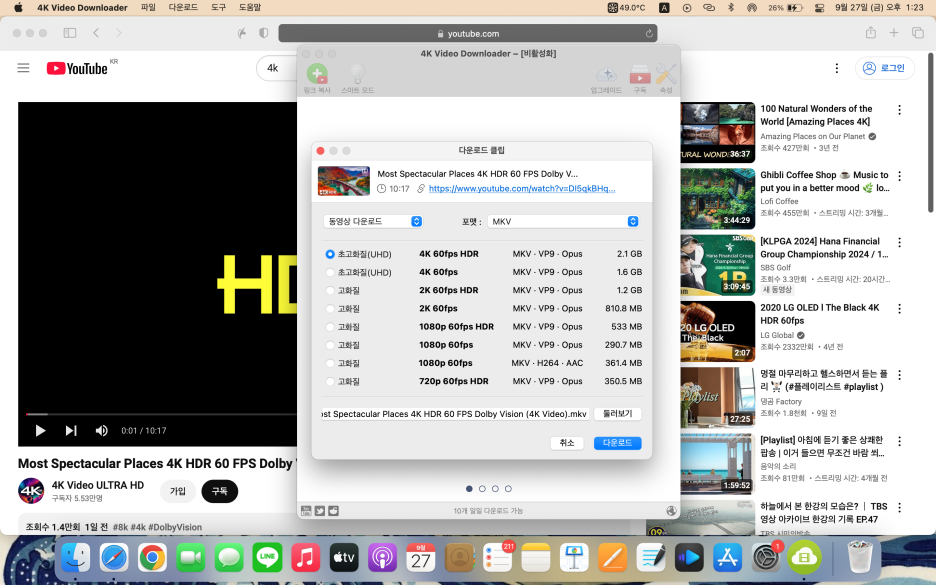Click the YouTube icon in the downloader footer
Screen dimensions: 936x585
pyautogui.click(x=306, y=510)
